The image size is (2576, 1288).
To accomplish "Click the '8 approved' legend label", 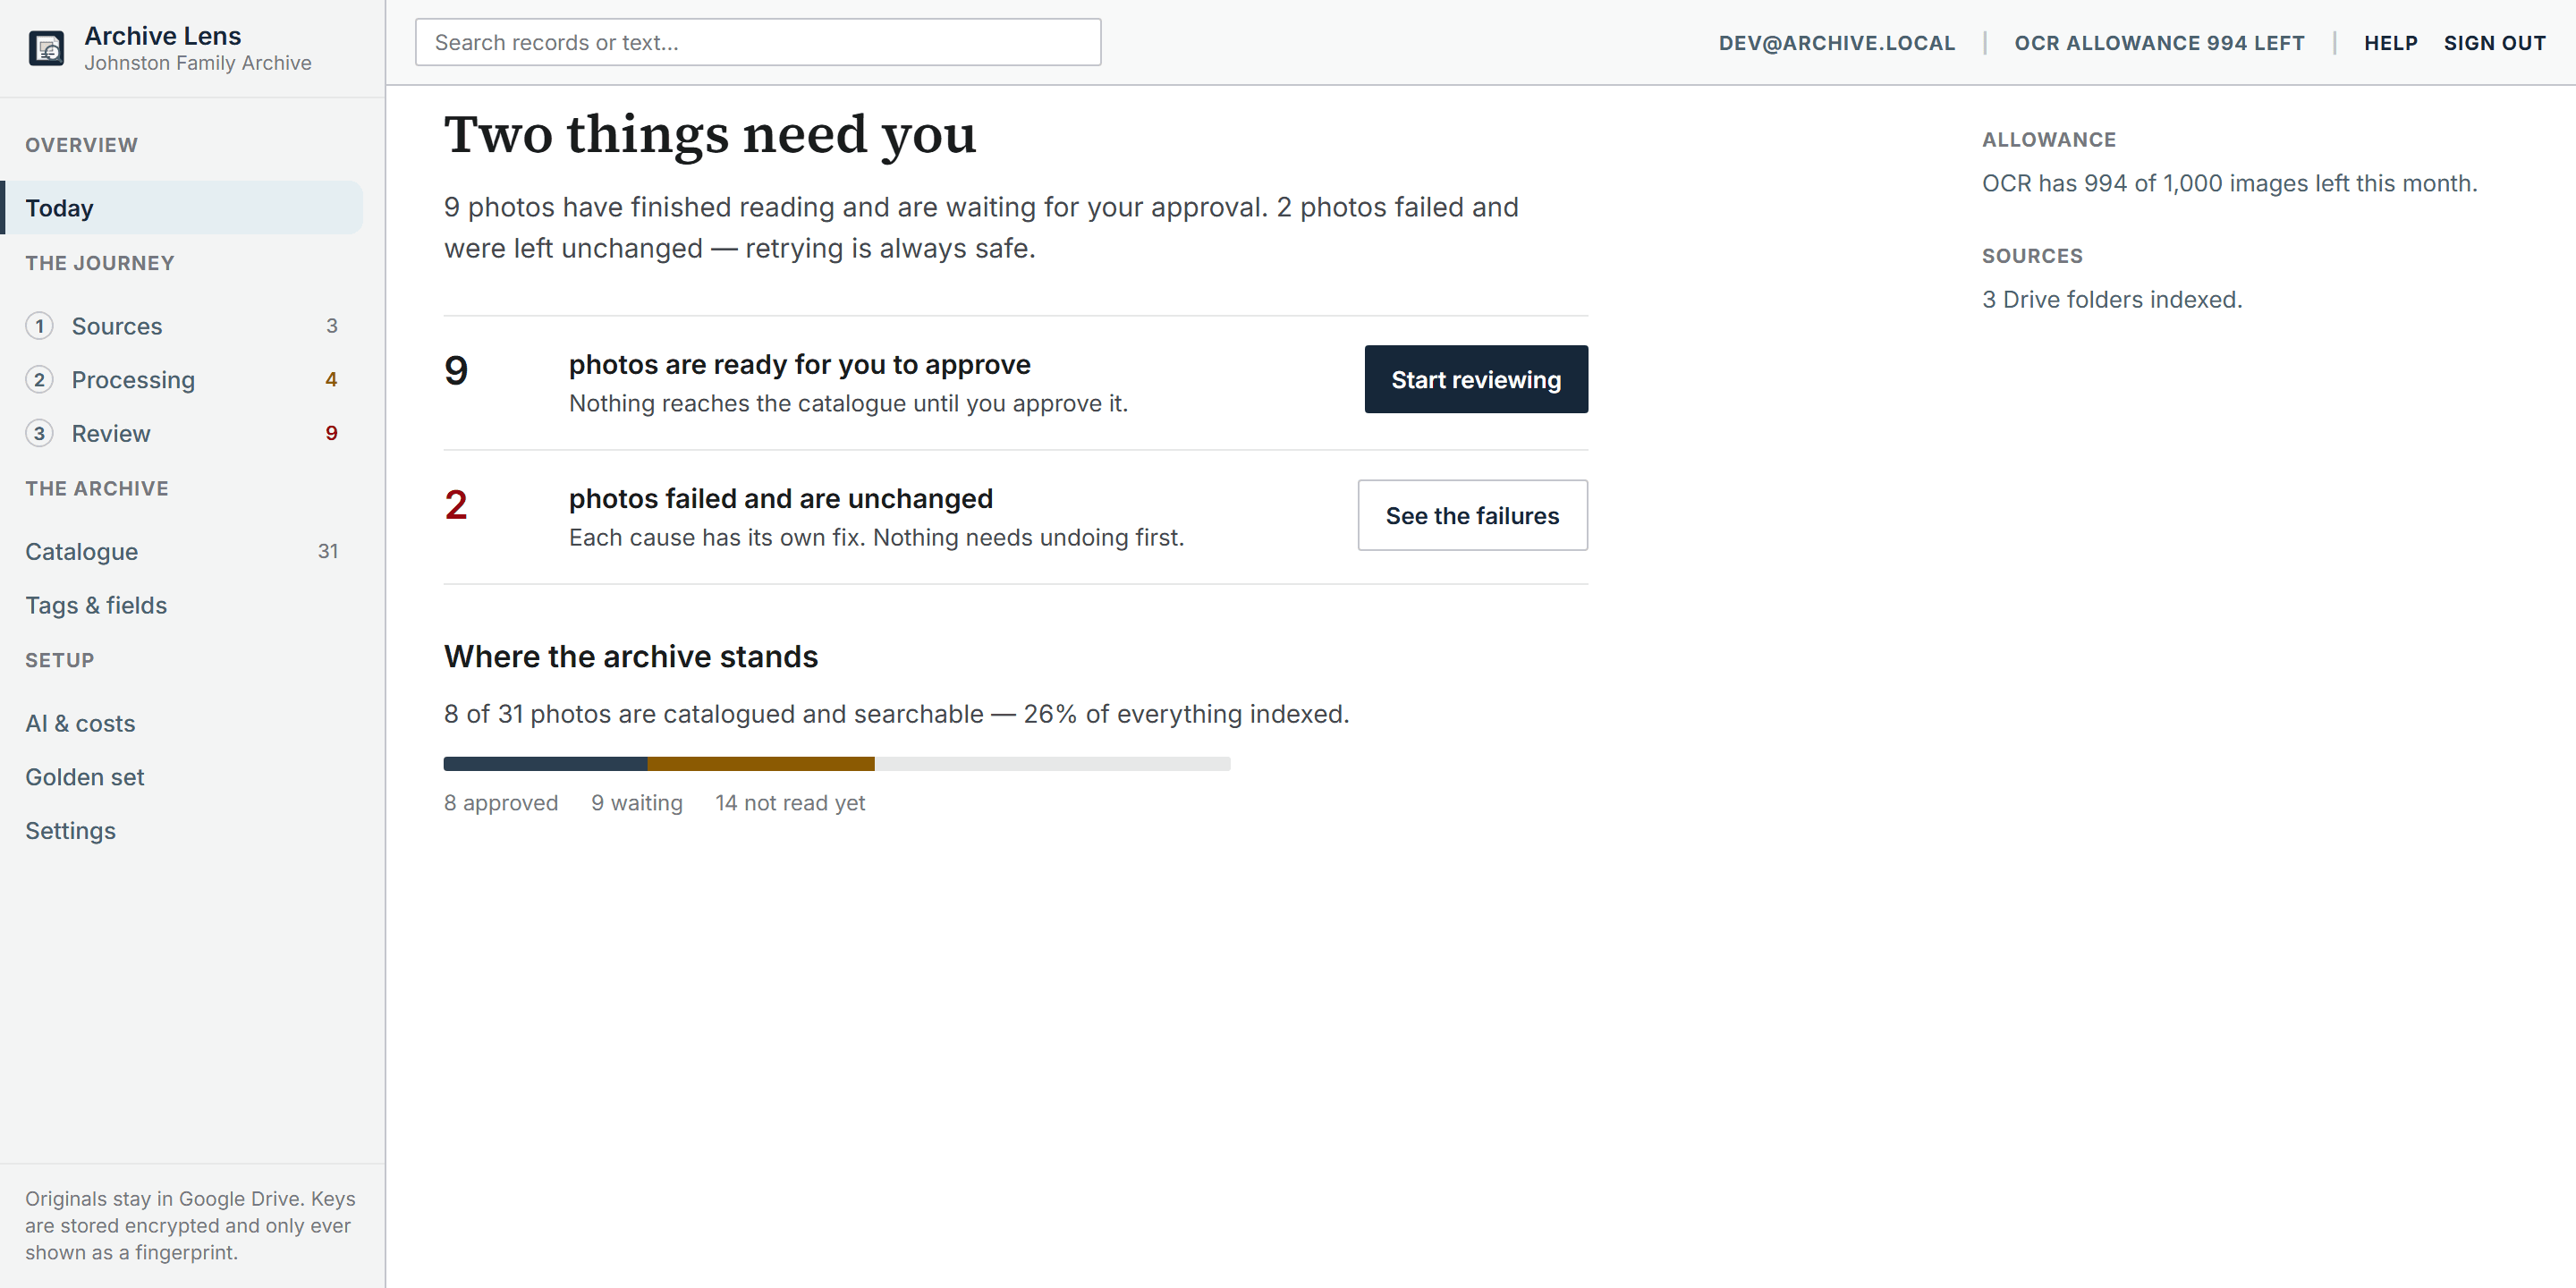I will (x=501, y=803).
